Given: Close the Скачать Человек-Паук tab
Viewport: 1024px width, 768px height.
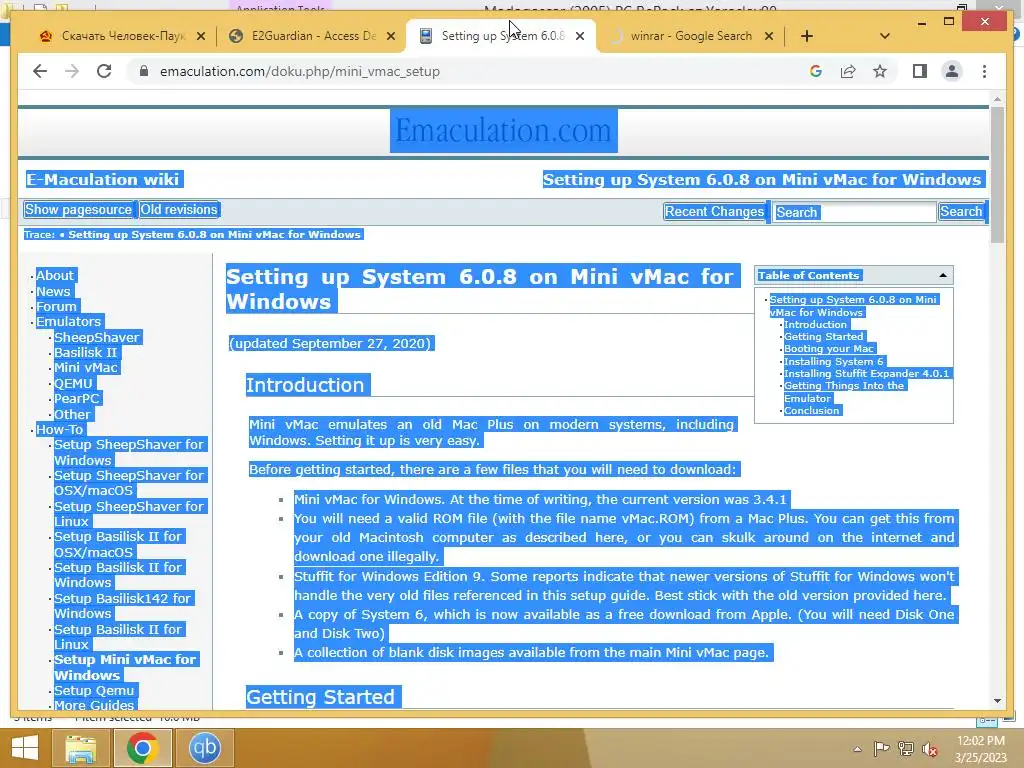Looking at the screenshot, I should point(201,36).
